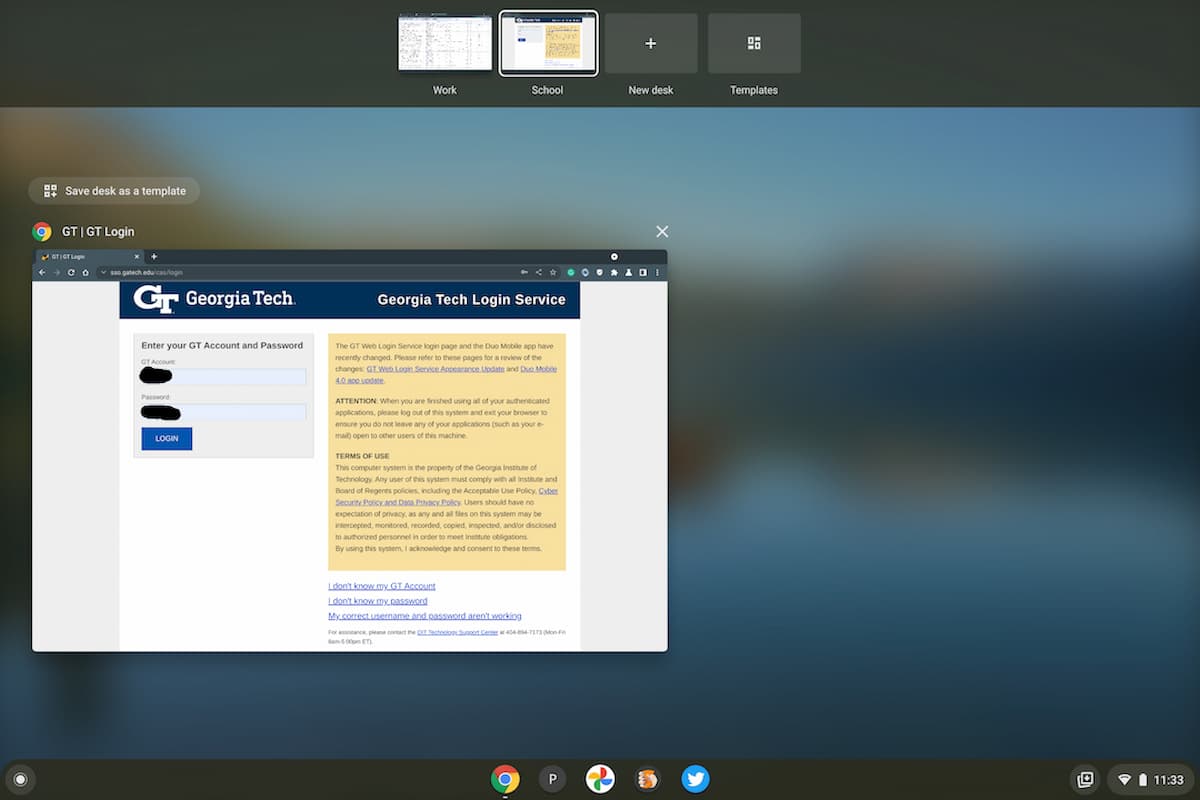Click the Chrome icon beside window title
Screen dimensions: 1200x800
42,232
